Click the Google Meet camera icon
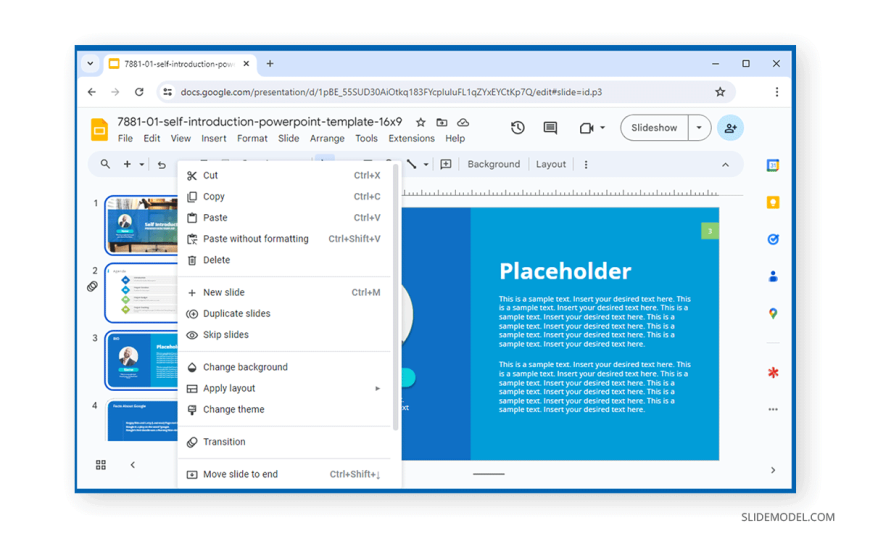 coord(586,128)
